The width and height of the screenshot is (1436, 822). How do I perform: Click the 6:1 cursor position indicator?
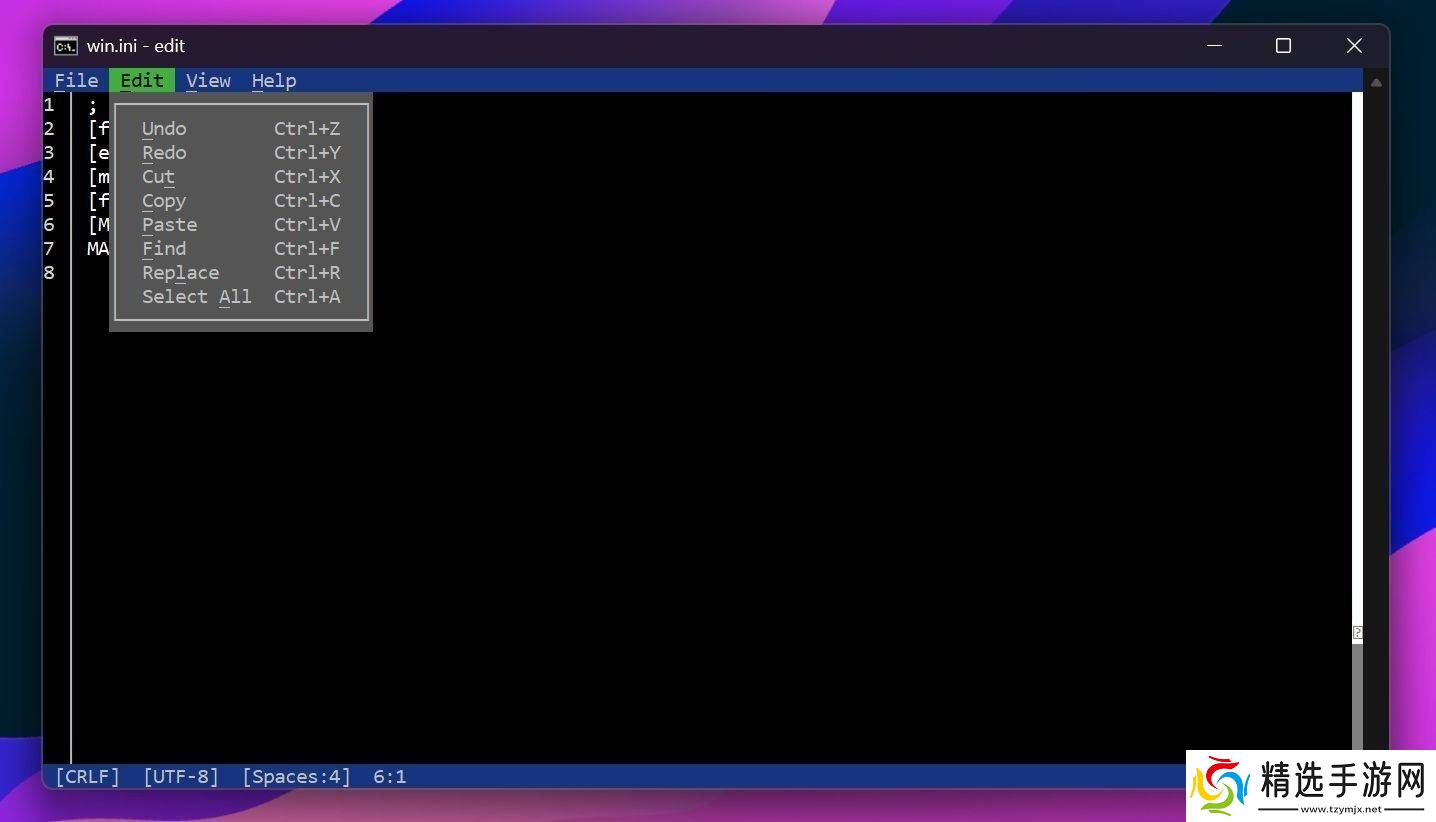tap(389, 777)
